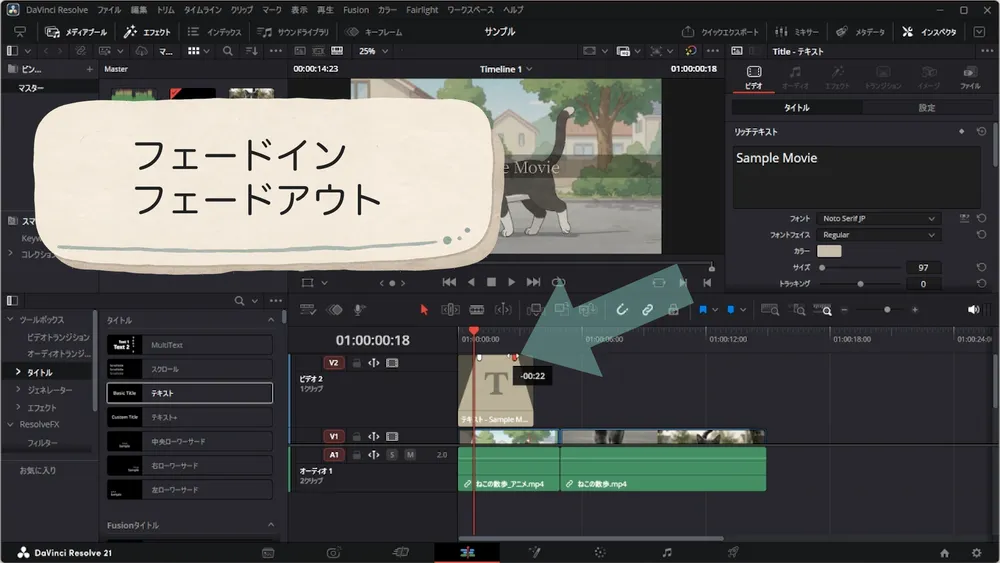This screenshot has width=1000, height=563.
Task: Jump to first frame
Action: pyautogui.click(x=449, y=282)
